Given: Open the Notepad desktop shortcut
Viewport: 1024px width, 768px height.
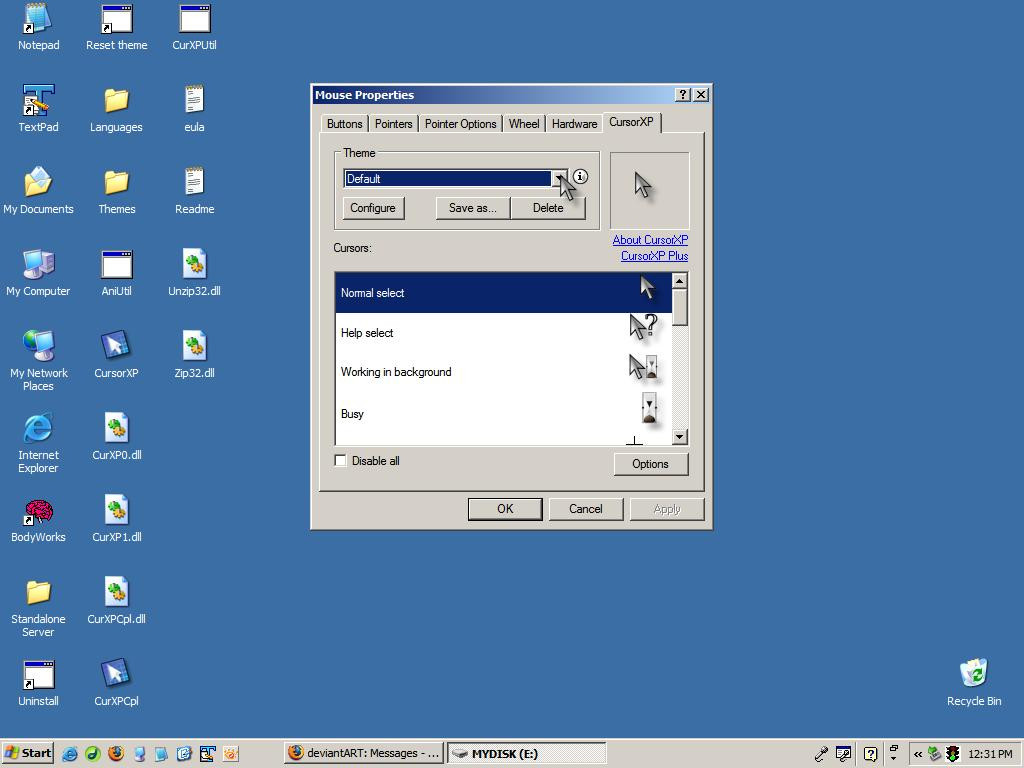Looking at the screenshot, I should pyautogui.click(x=38, y=26).
